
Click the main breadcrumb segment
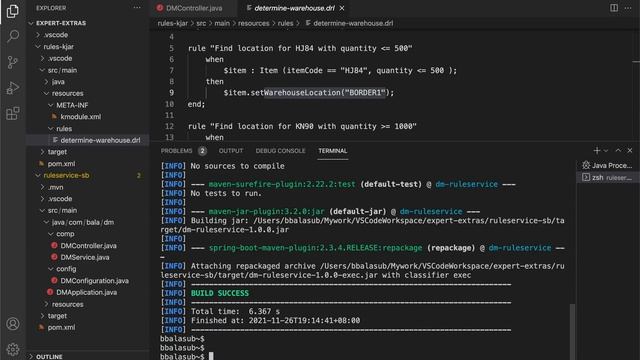click(x=222, y=23)
